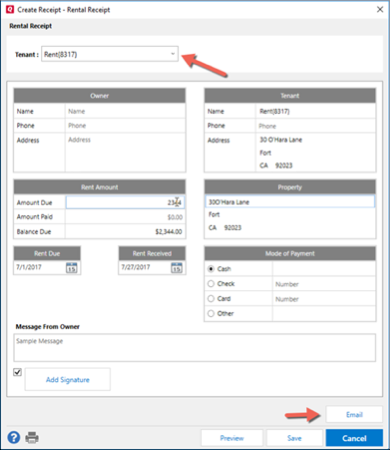Viewport: 390px width, 450px height.
Task: Click the Rent Received date 7/27/2017
Action: 135,267
